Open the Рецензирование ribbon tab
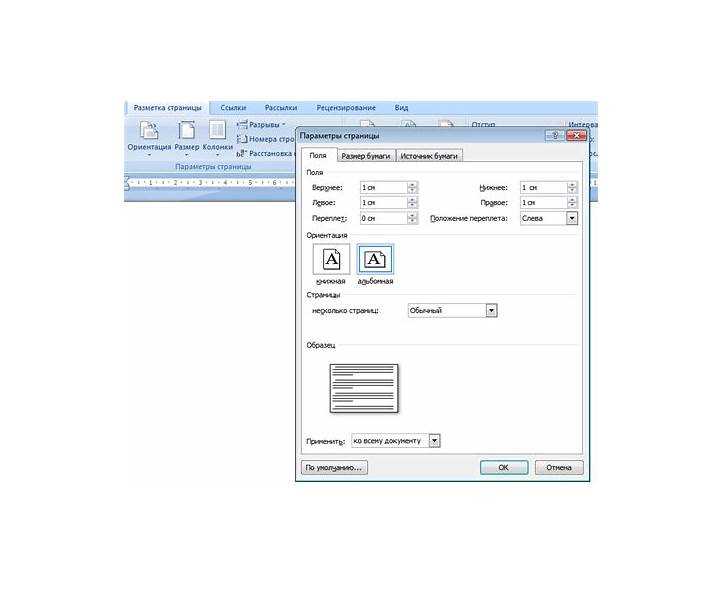 pos(346,108)
